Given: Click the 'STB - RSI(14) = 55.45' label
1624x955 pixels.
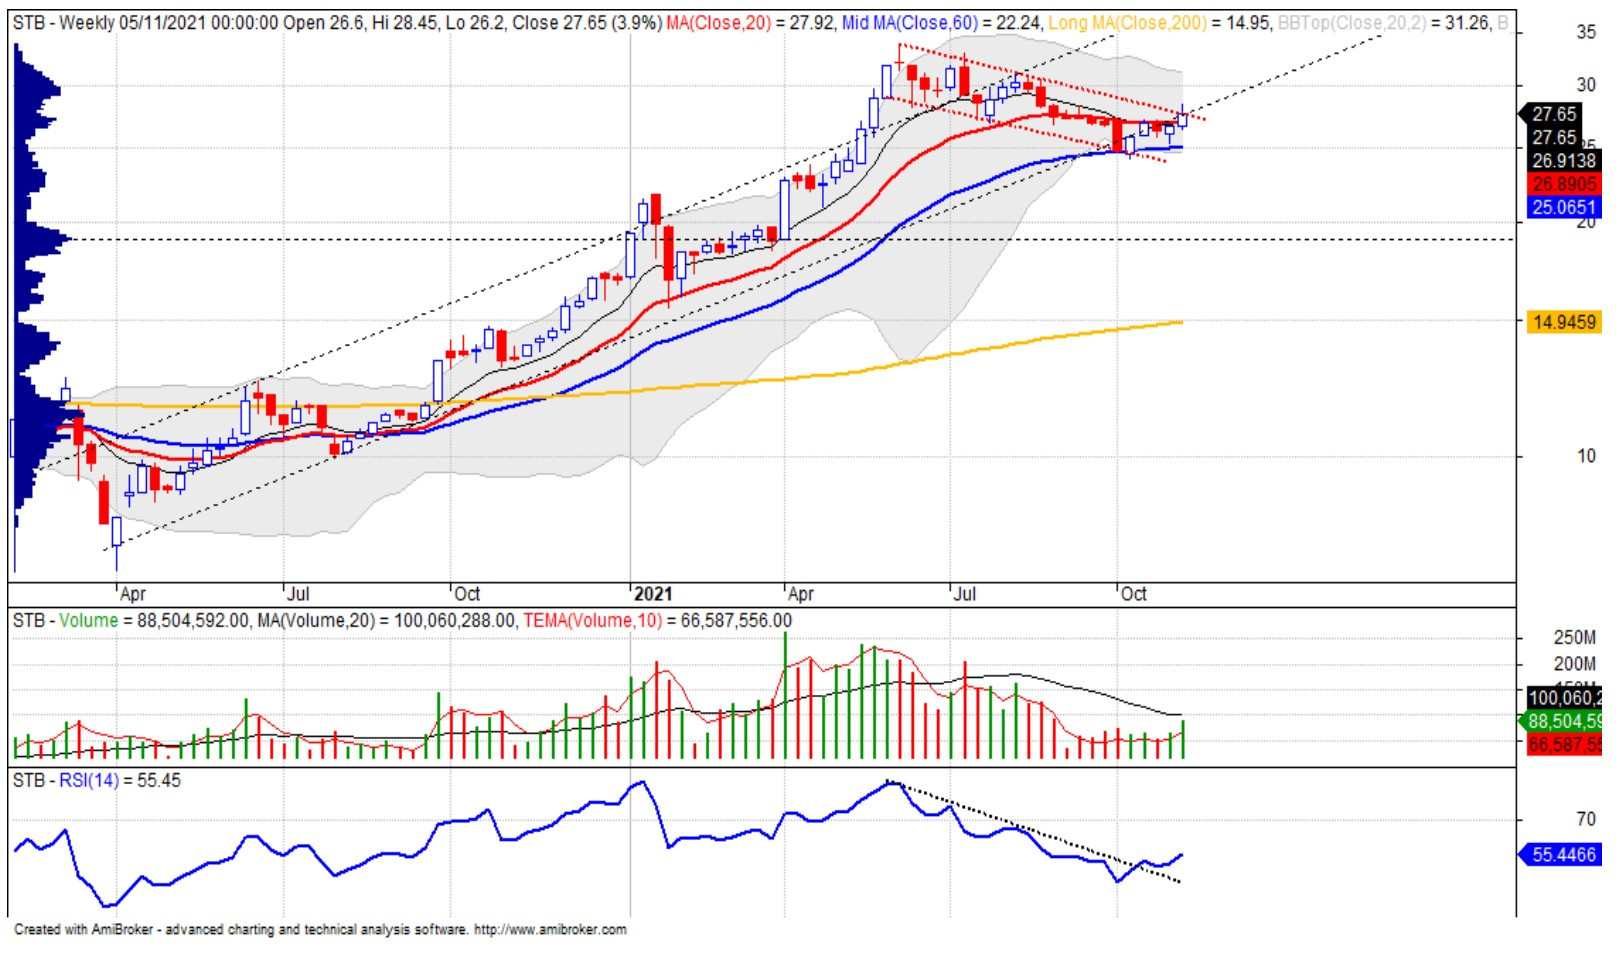Looking at the screenshot, I should coord(97,780).
